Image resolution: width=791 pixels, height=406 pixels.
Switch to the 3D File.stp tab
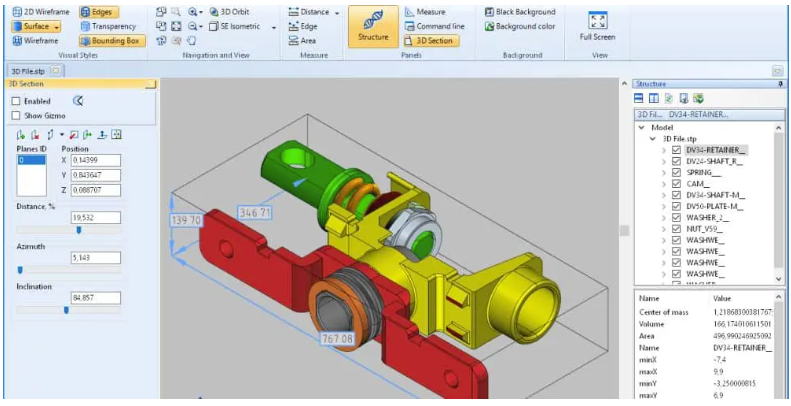pyautogui.click(x=27, y=71)
